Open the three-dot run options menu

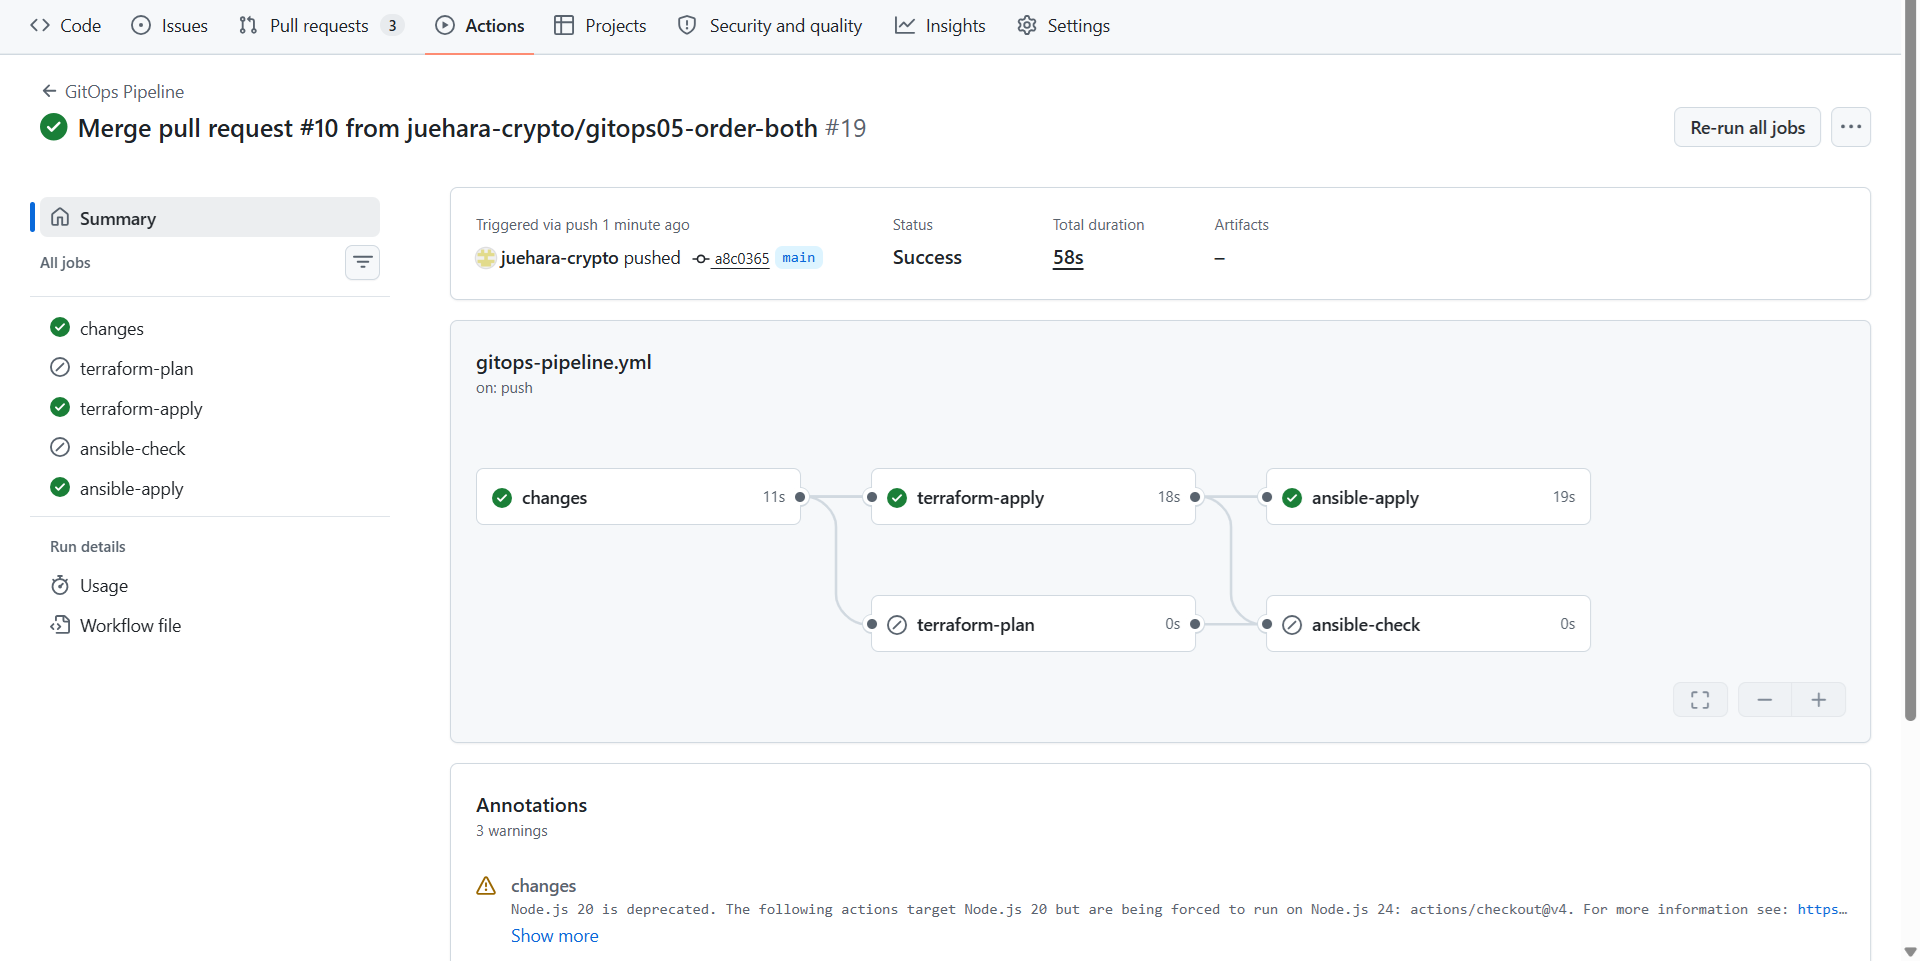[x=1851, y=128]
